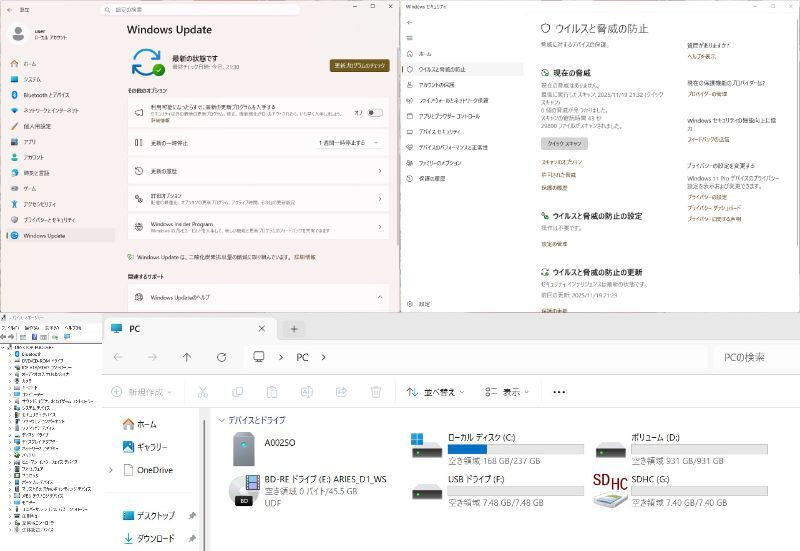This screenshot has height=551, width=800.
Task: Click the Settings back arrow
Action: (10, 10)
